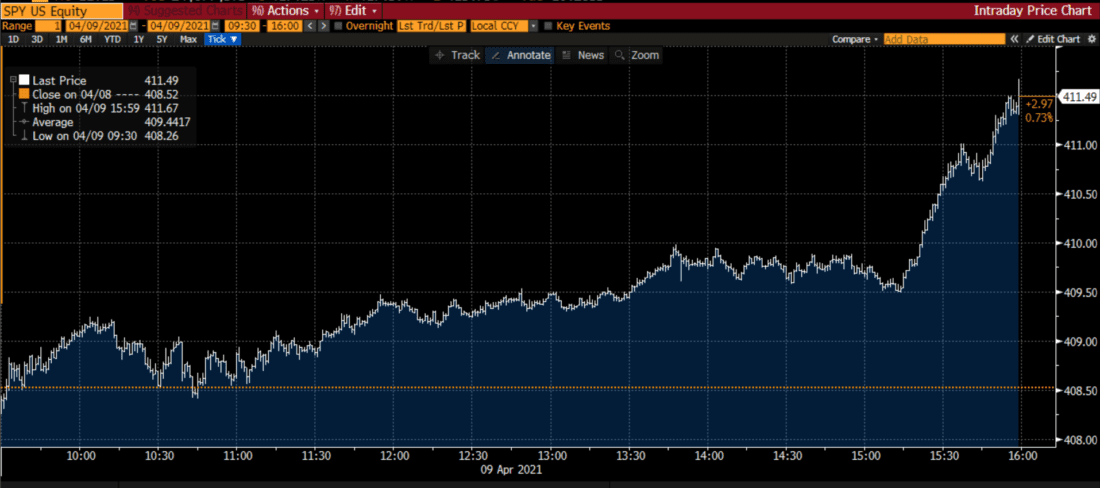Open the Lst Trd/Lst P field
Viewport: 1100px width, 488px height.
(x=431, y=26)
